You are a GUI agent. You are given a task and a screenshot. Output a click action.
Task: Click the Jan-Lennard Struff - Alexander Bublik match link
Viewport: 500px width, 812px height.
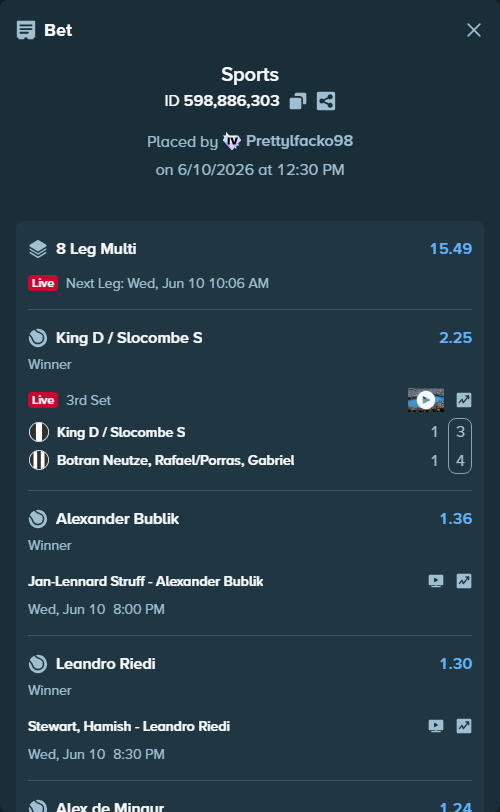tap(145, 581)
